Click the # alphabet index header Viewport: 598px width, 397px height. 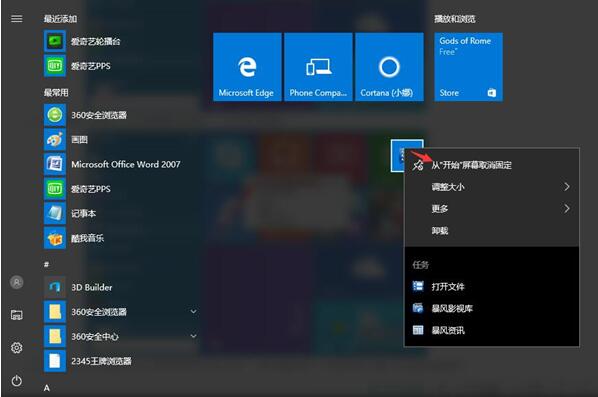coord(47,264)
